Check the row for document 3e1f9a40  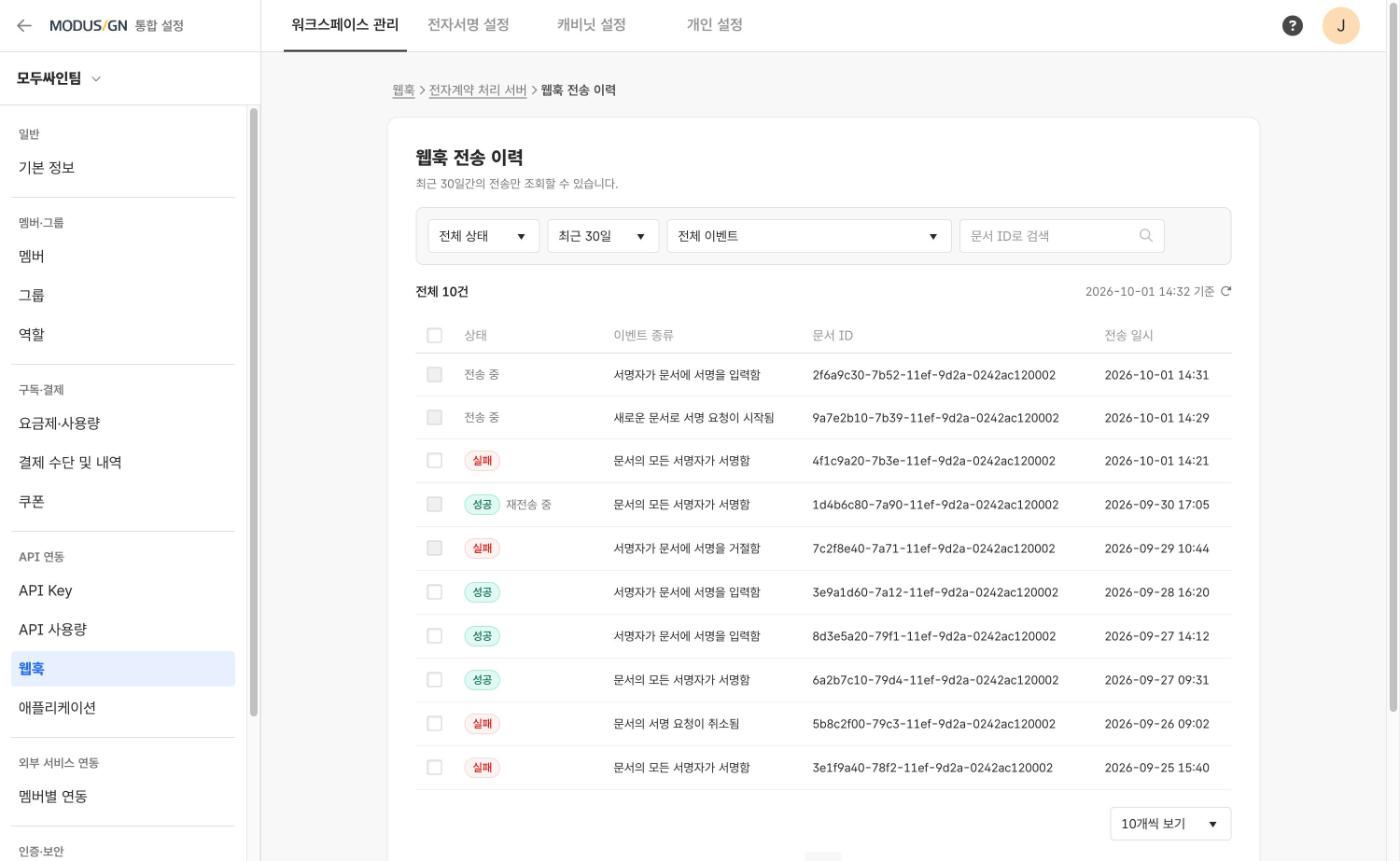click(434, 768)
